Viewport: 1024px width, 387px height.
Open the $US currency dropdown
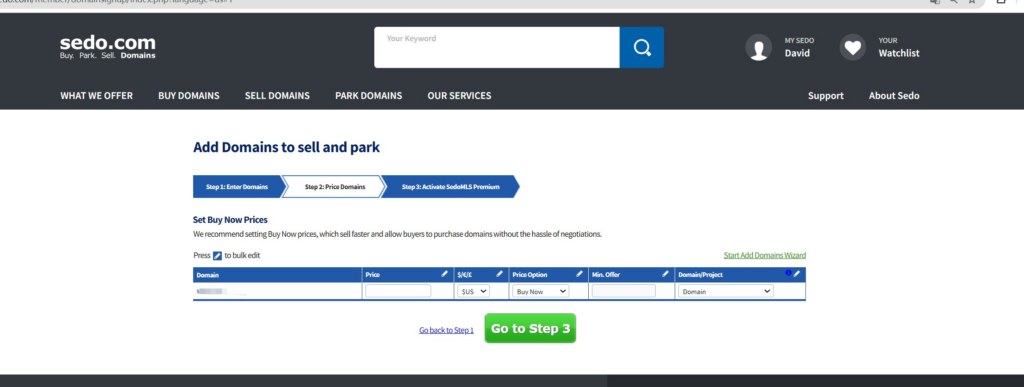point(474,292)
